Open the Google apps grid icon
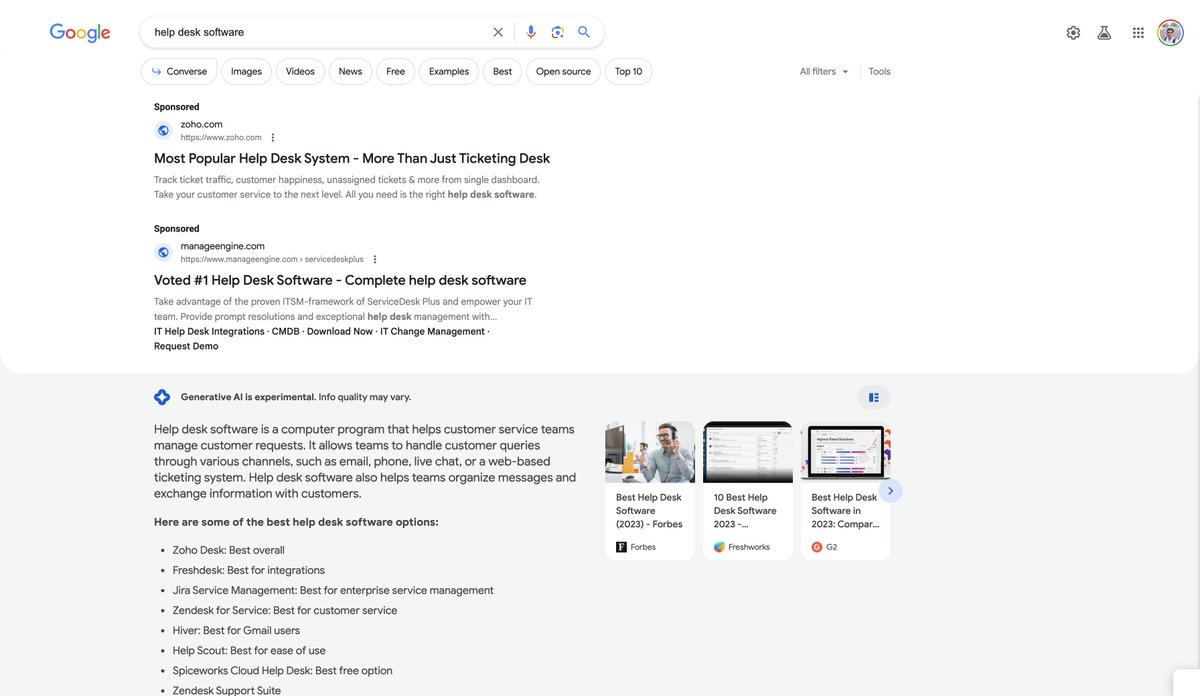1200x696 pixels. [1138, 33]
